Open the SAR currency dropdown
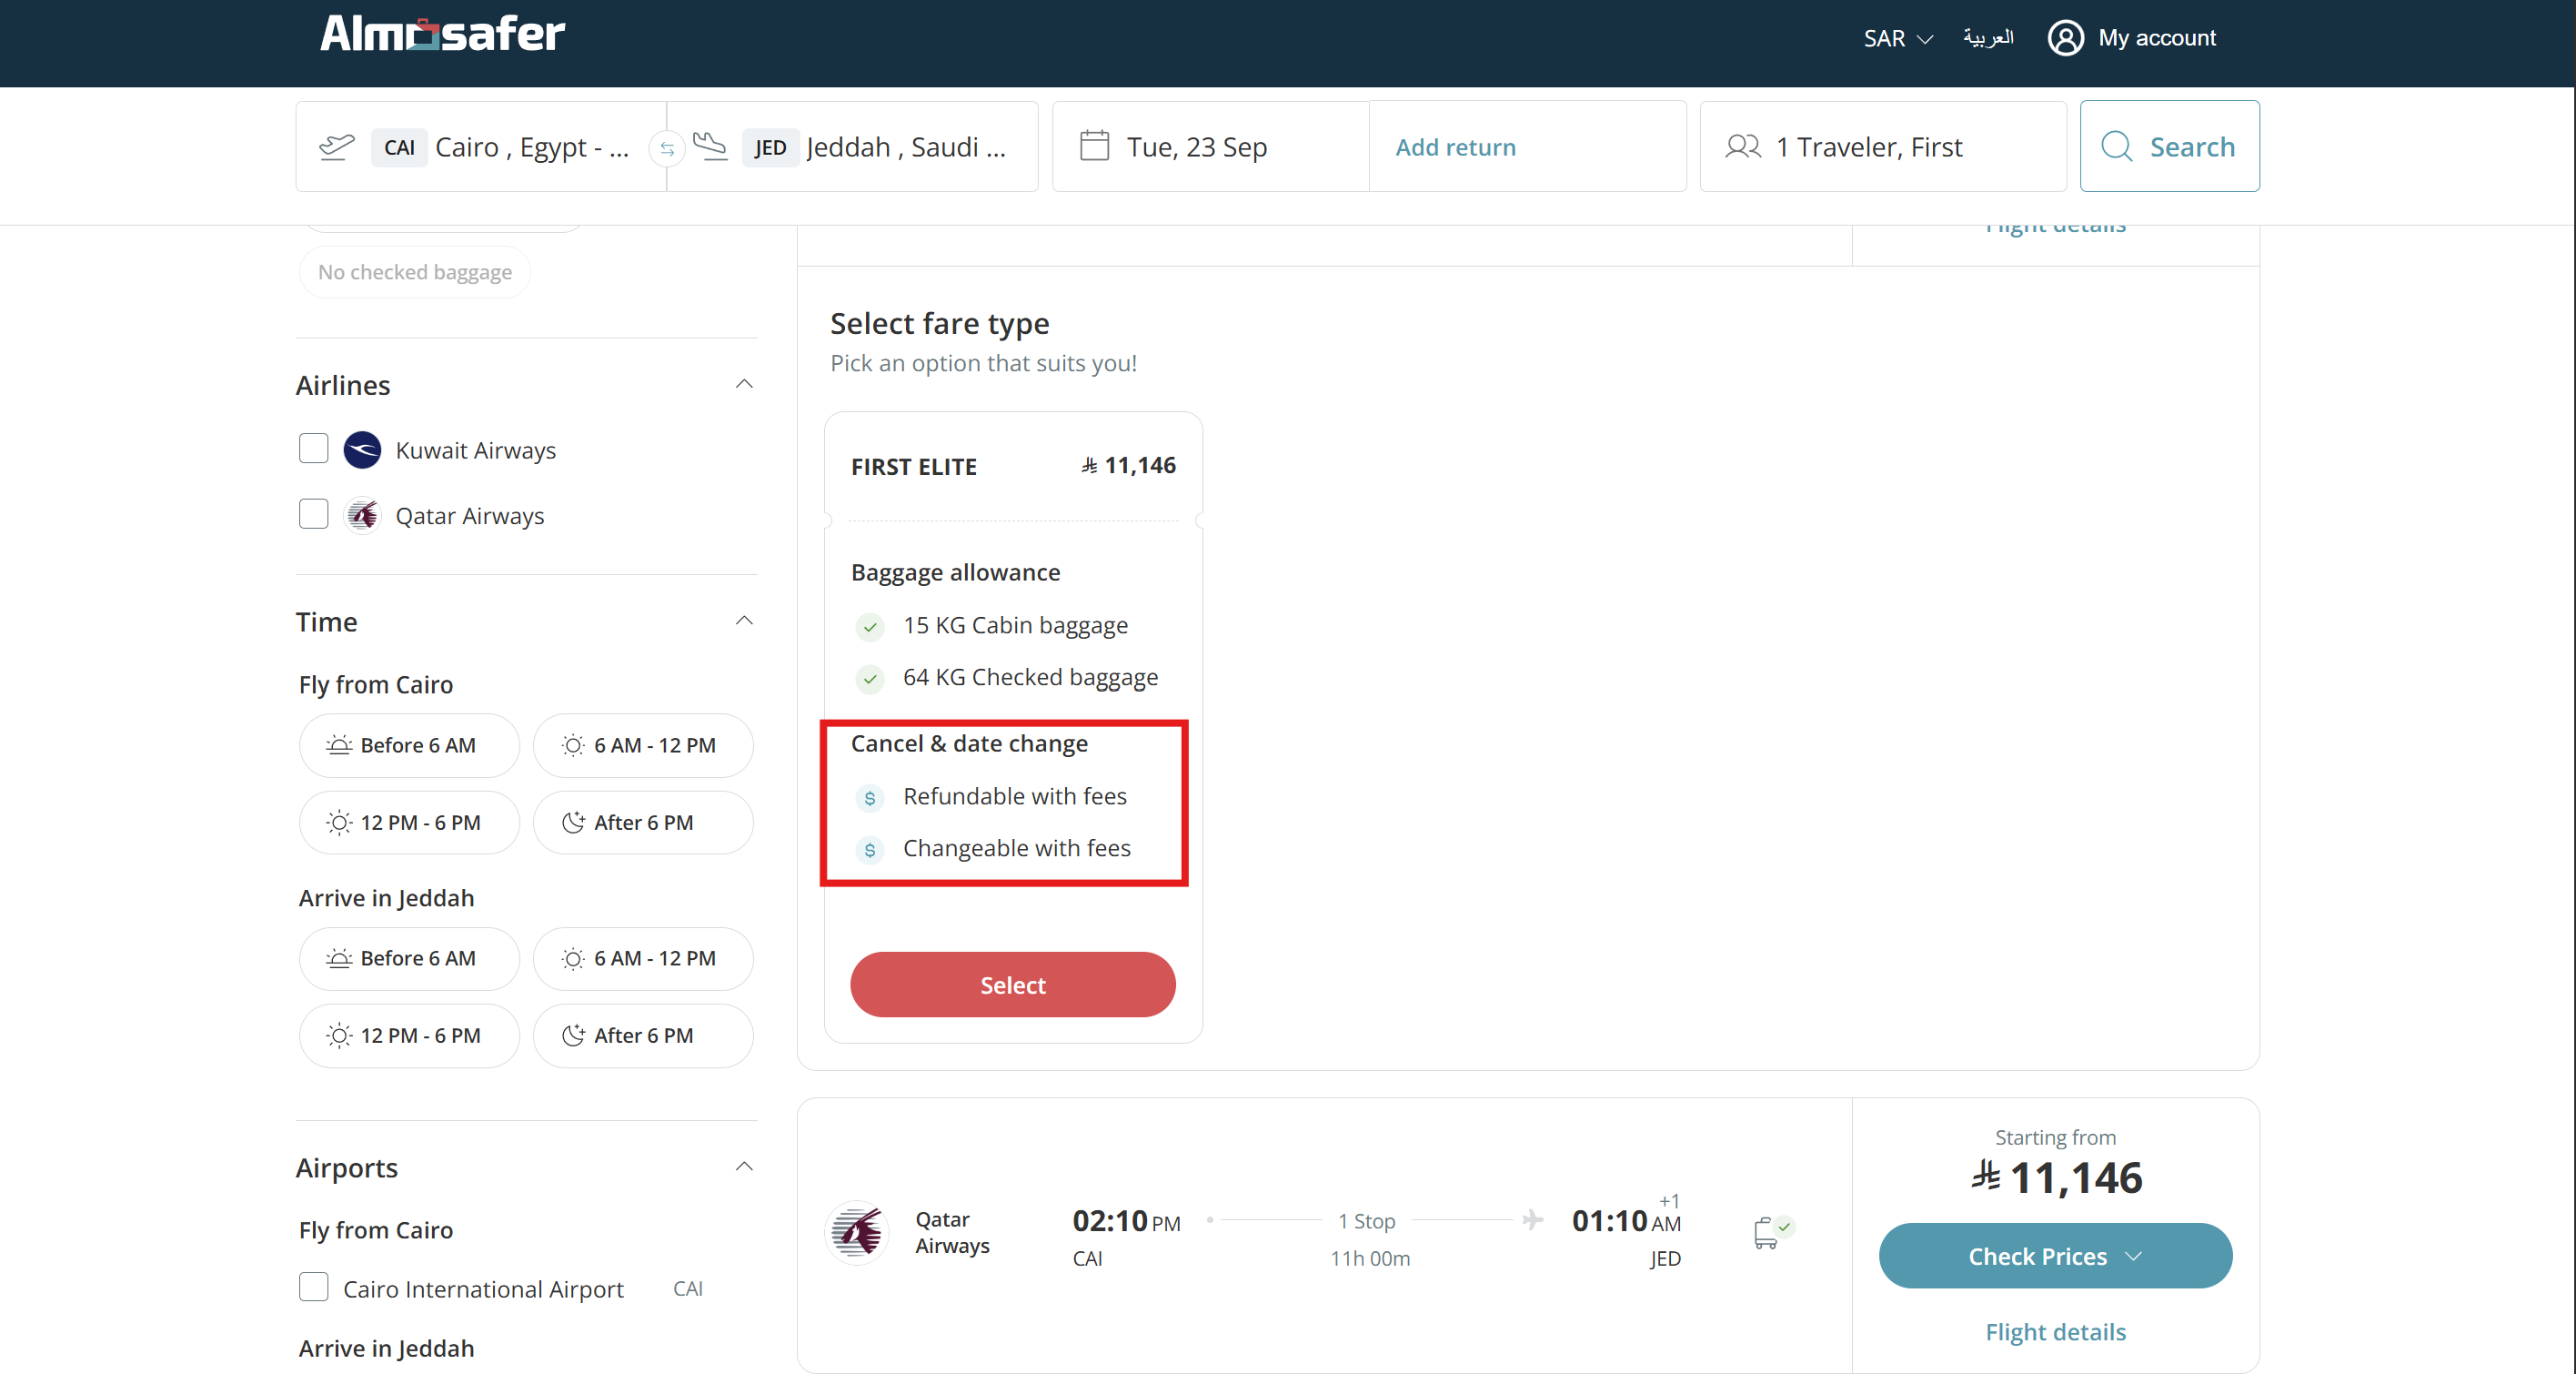The height and width of the screenshot is (1374, 2576). 1897,38
